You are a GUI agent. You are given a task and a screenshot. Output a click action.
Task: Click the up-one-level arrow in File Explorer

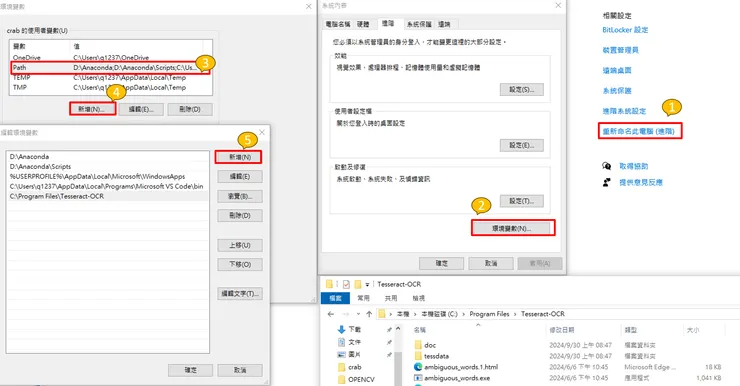tap(369, 314)
